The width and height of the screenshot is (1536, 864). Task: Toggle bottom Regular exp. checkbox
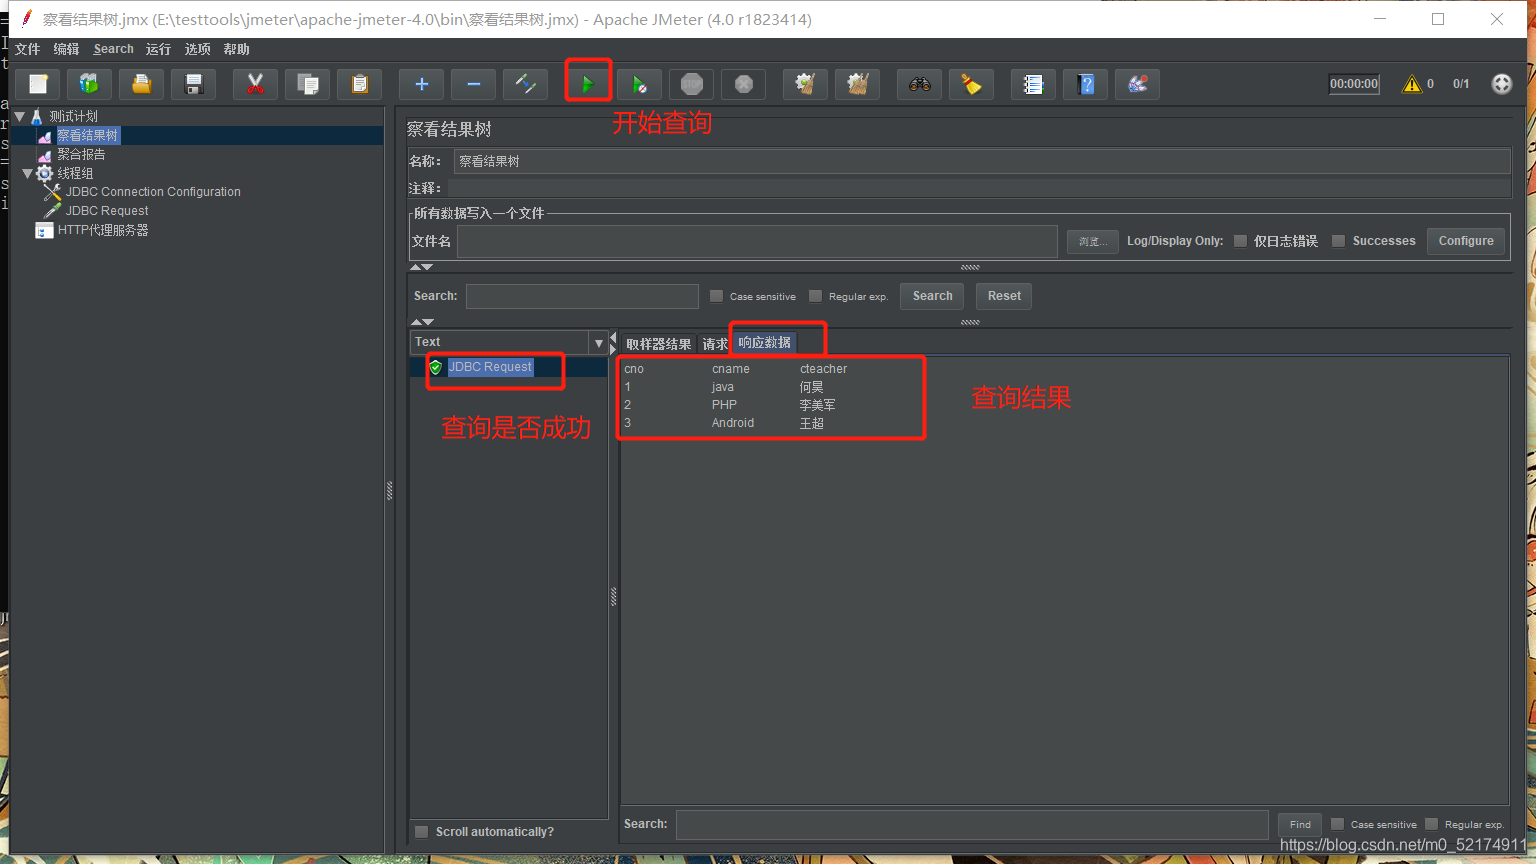point(1431,824)
